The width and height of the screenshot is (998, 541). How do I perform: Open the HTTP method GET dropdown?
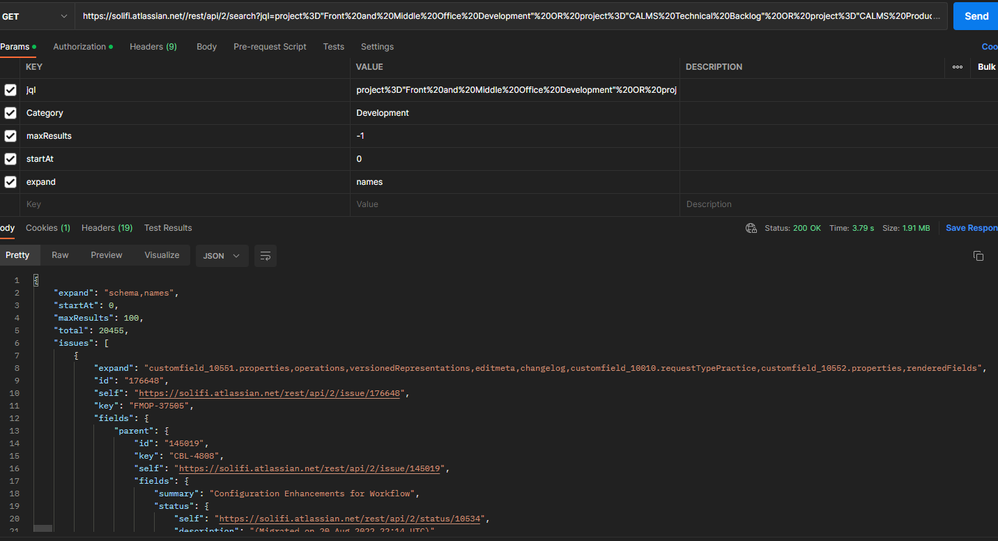35,17
